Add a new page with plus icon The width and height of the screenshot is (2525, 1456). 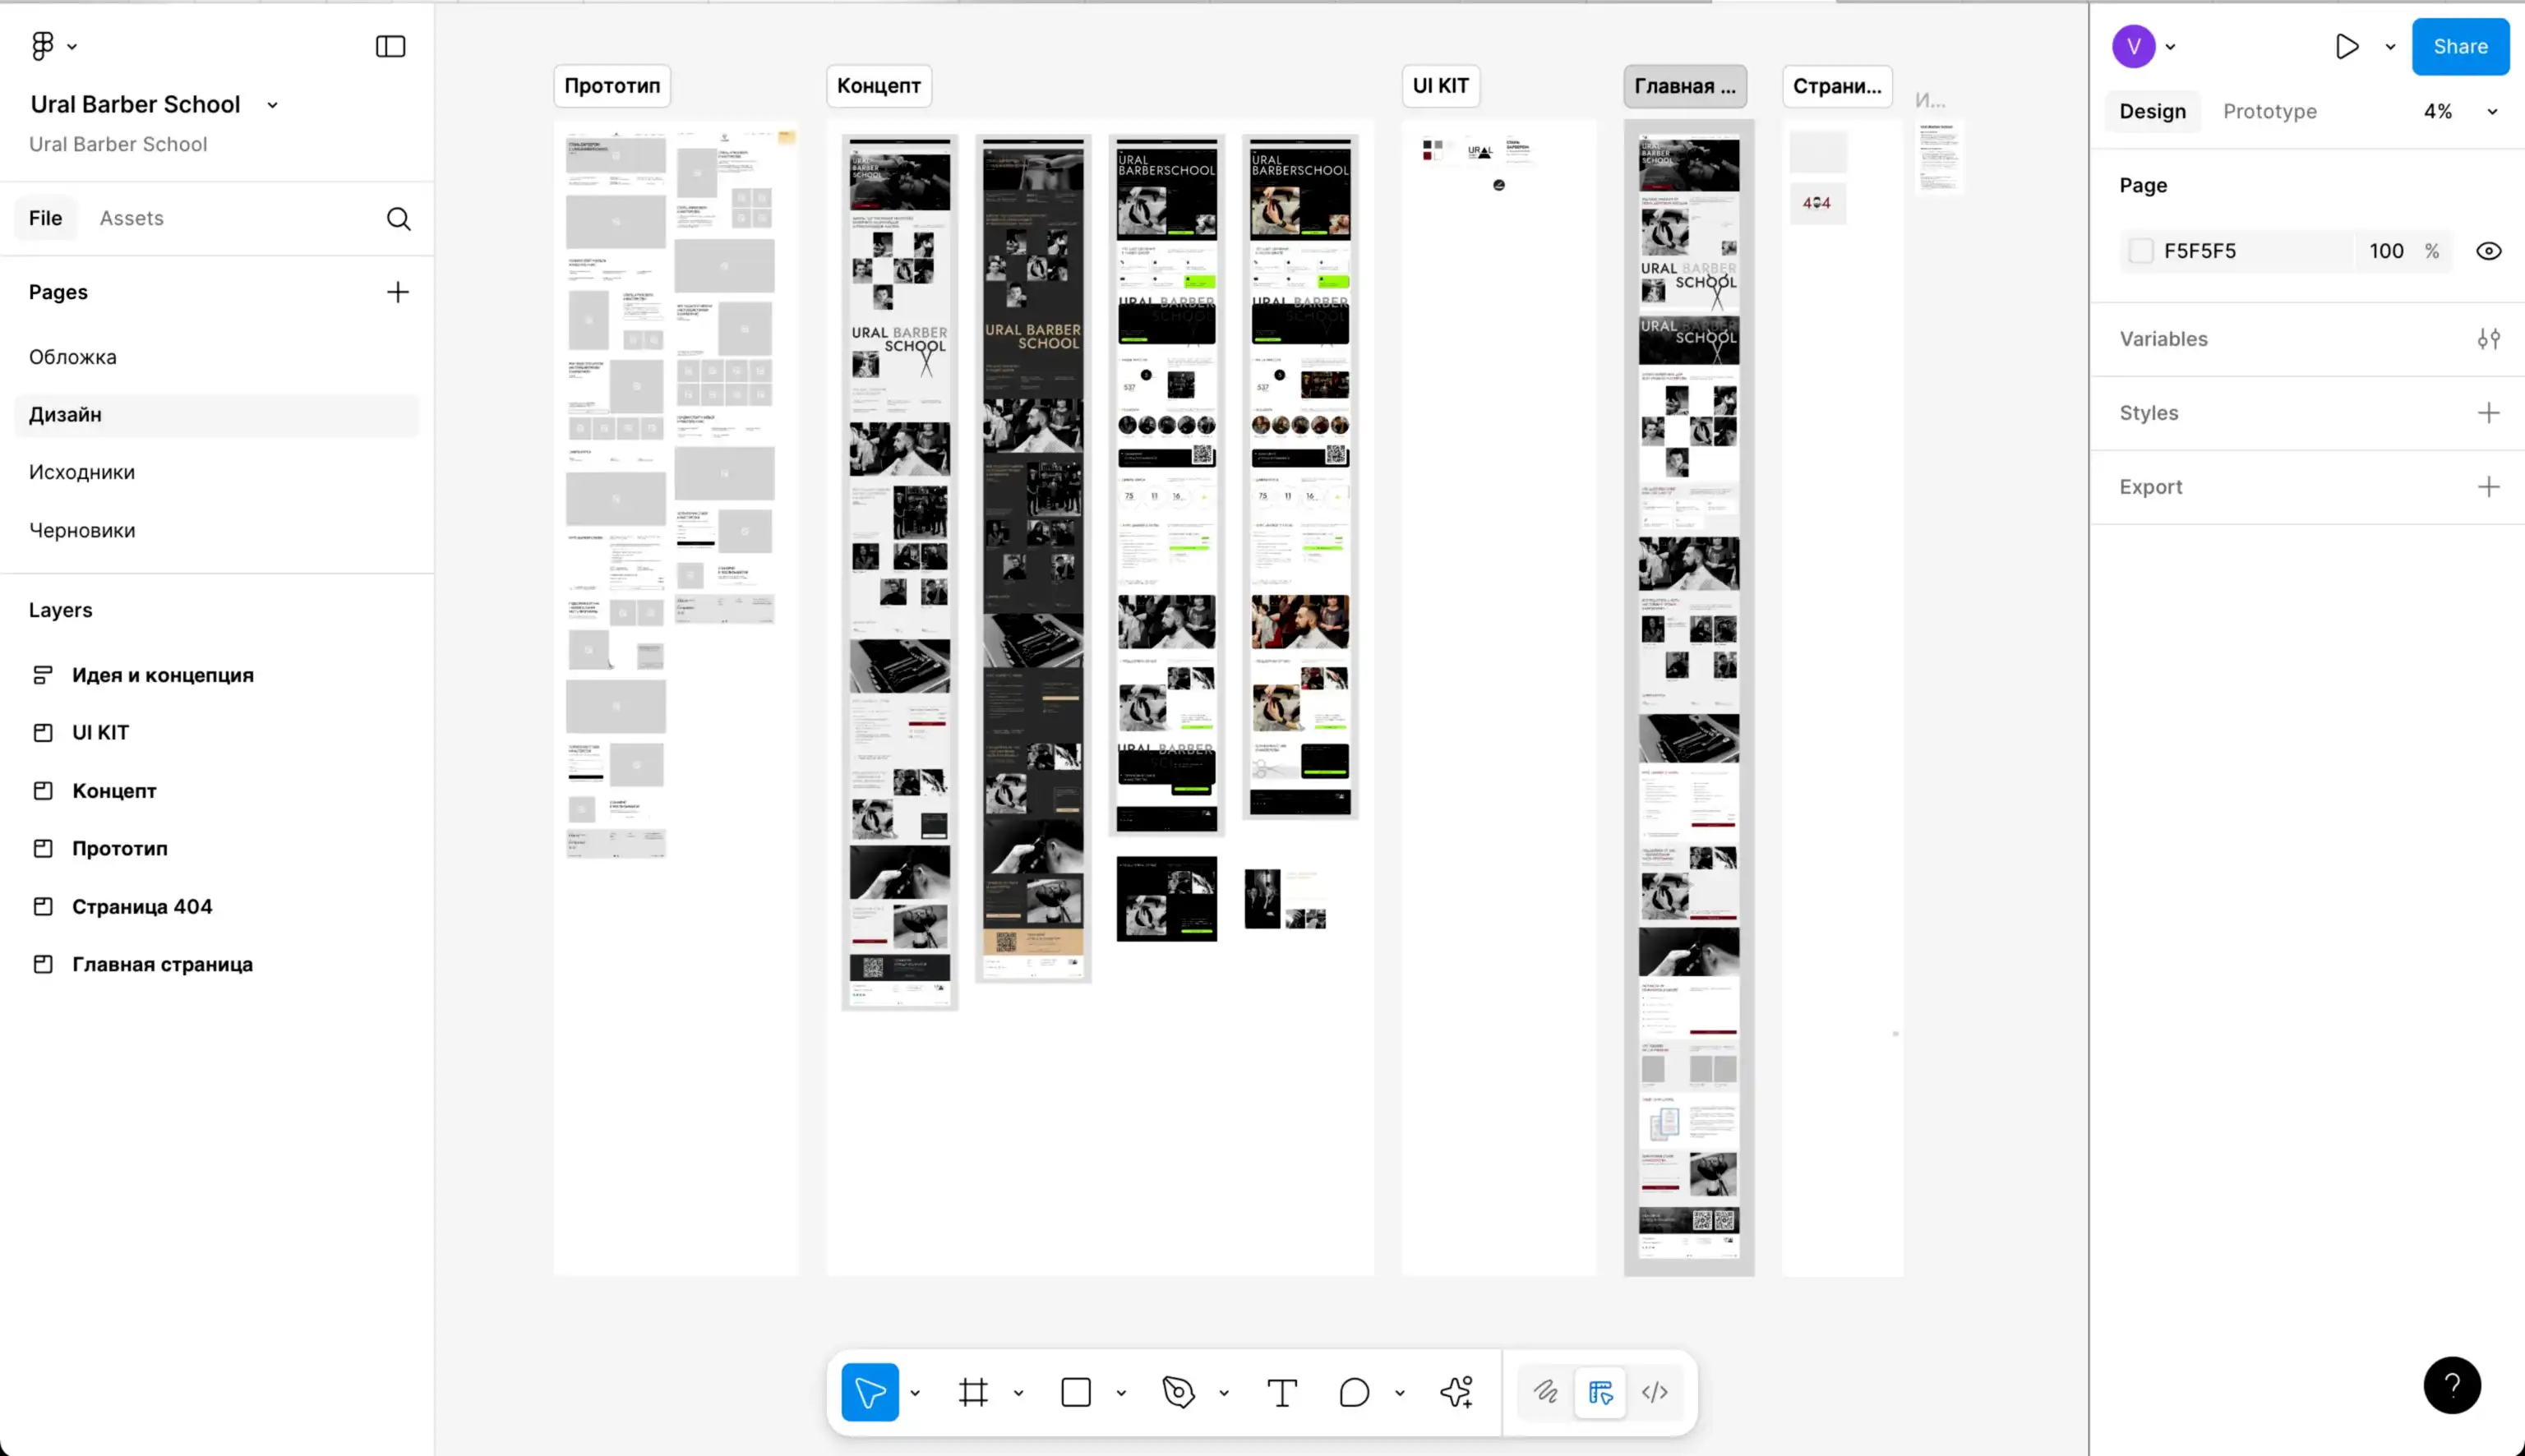point(397,292)
